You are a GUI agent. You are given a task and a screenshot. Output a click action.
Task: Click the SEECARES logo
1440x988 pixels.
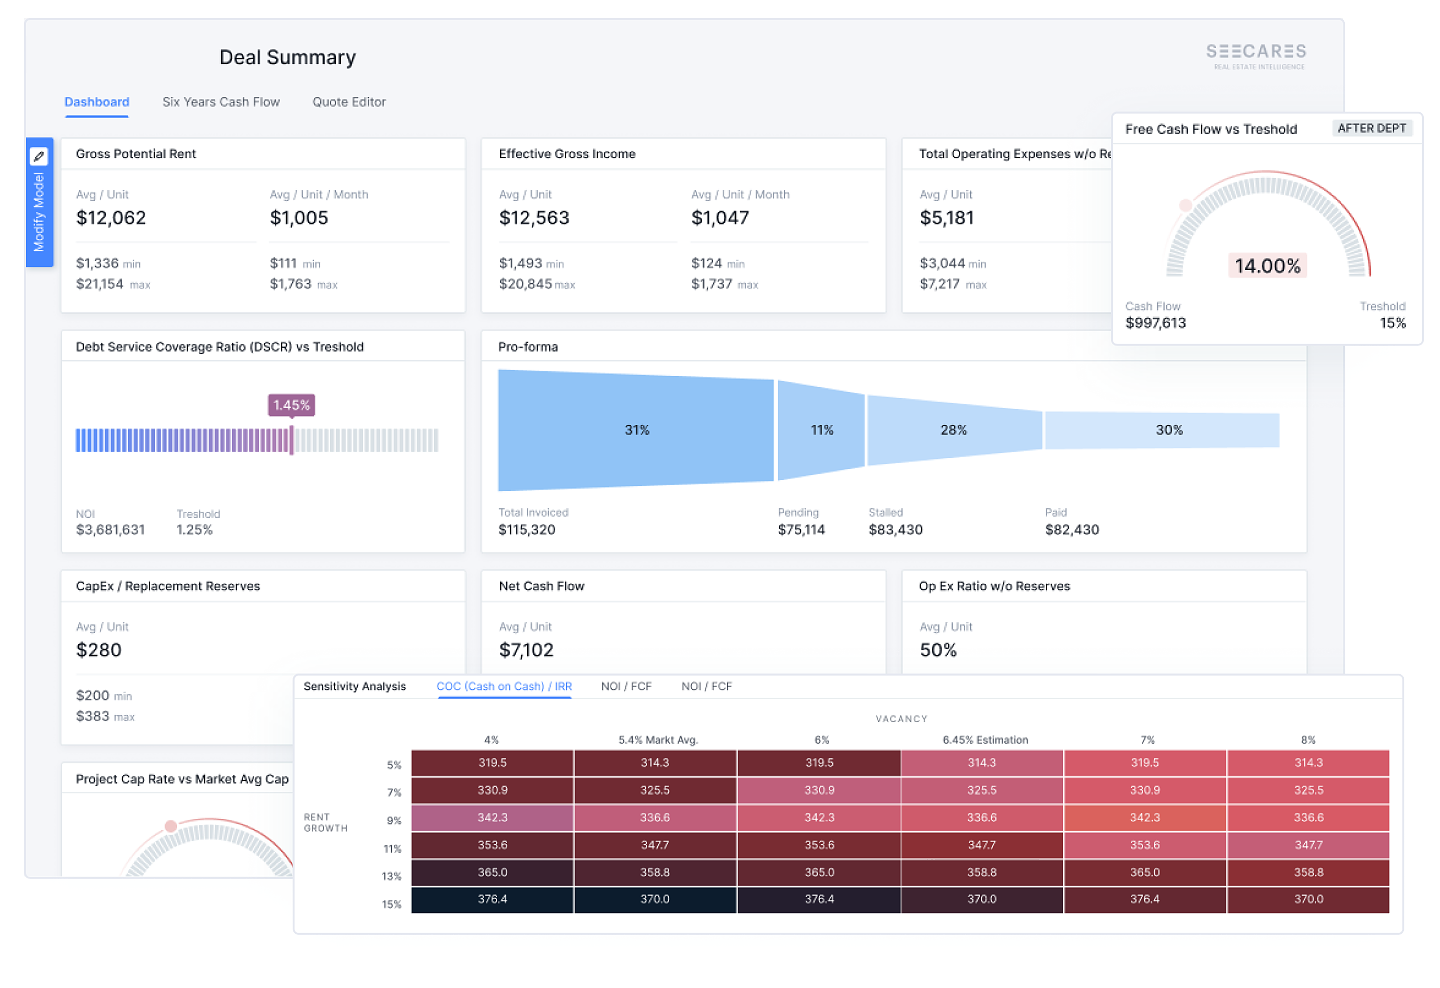point(1256,55)
